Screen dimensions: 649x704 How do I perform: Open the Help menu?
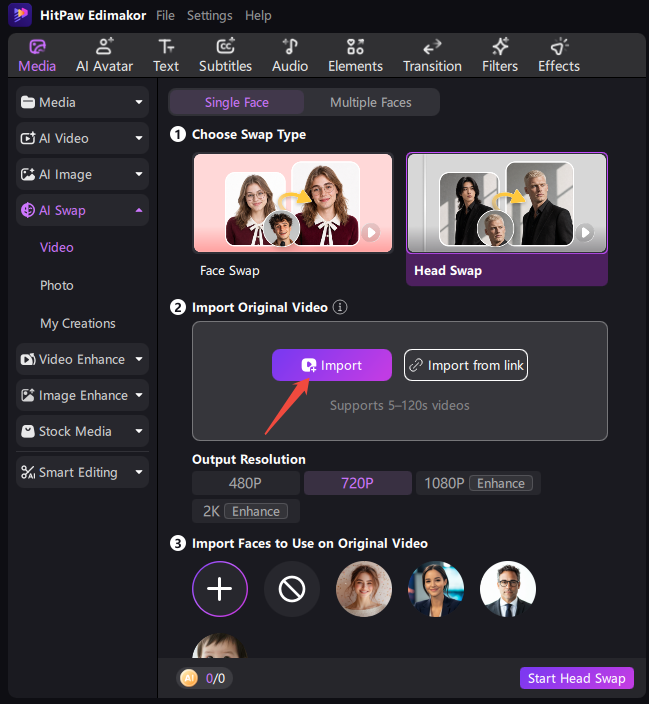click(258, 16)
